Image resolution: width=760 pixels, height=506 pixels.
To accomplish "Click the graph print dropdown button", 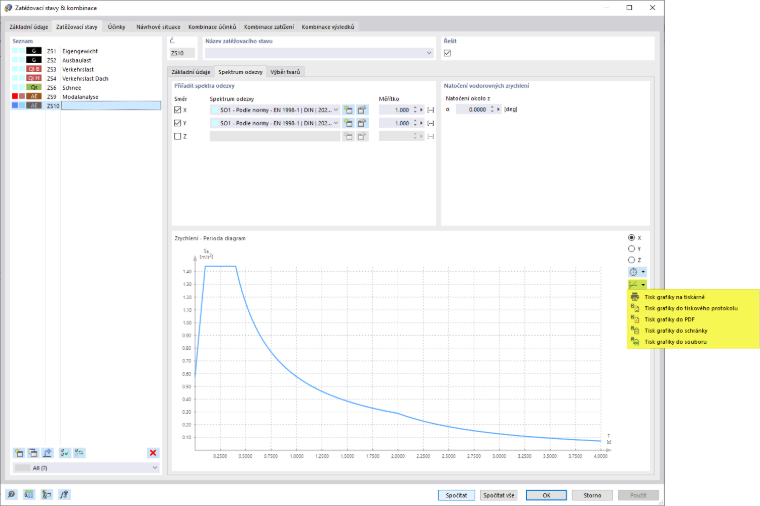I will (x=637, y=285).
